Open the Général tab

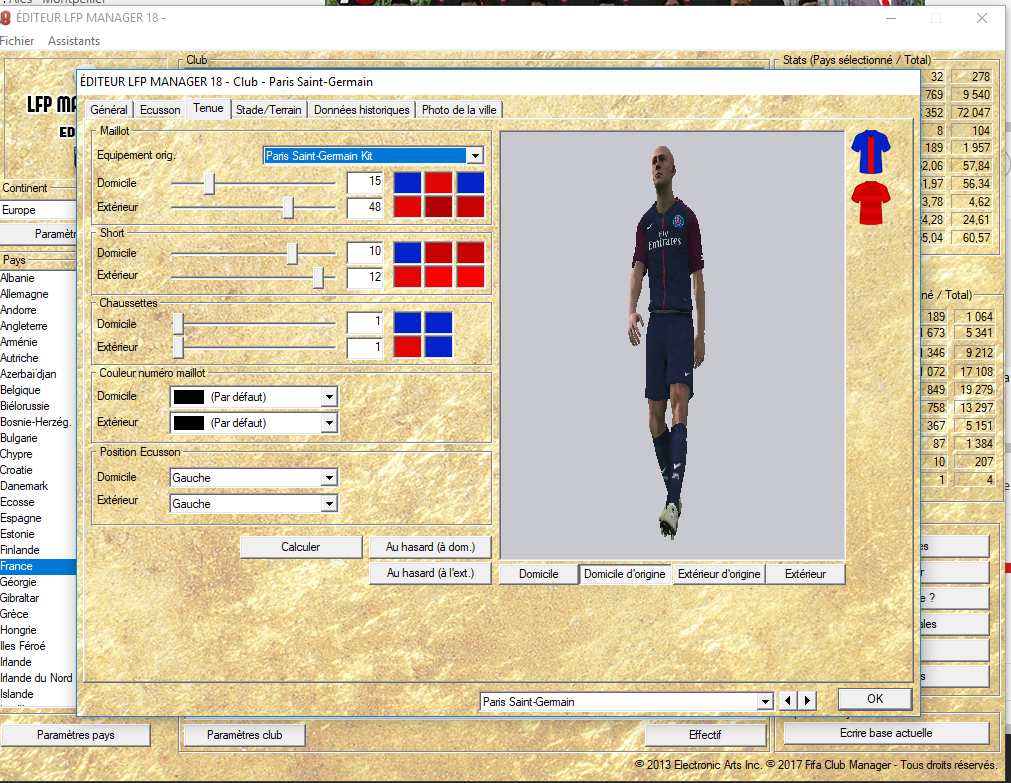coord(109,110)
